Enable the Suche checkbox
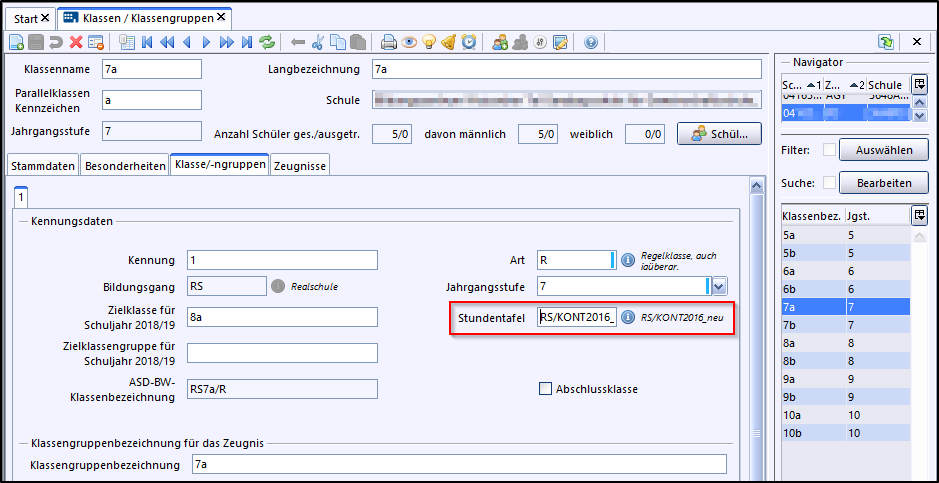 (x=828, y=183)
